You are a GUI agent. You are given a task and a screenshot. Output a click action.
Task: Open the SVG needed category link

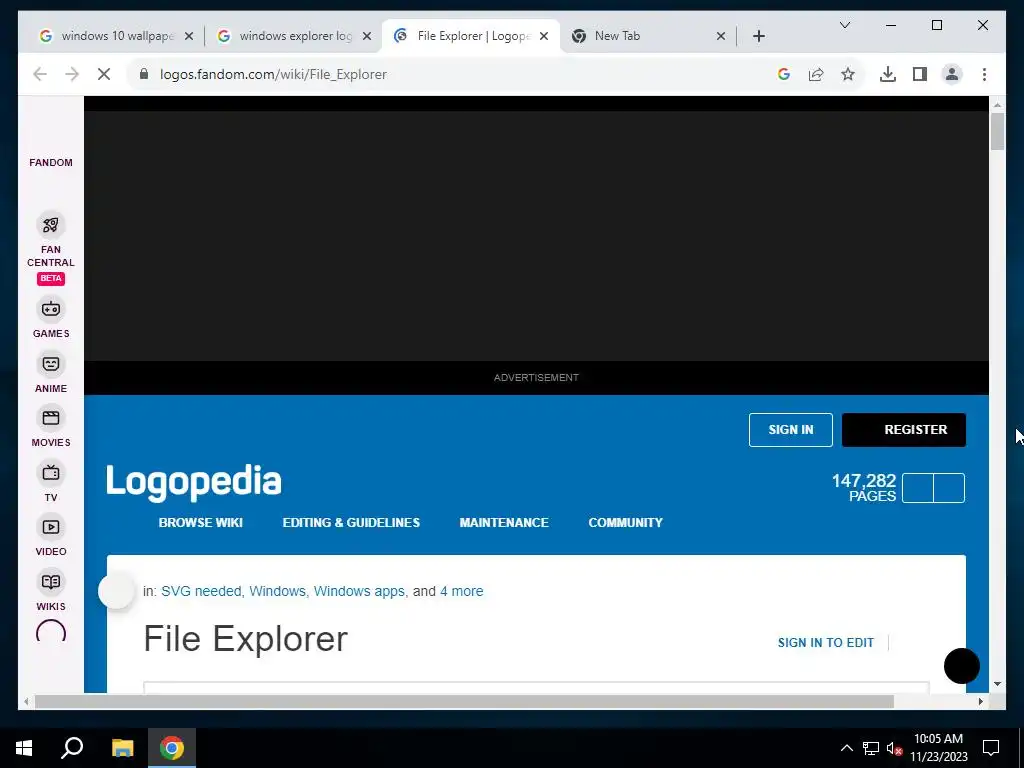[201, 591]
